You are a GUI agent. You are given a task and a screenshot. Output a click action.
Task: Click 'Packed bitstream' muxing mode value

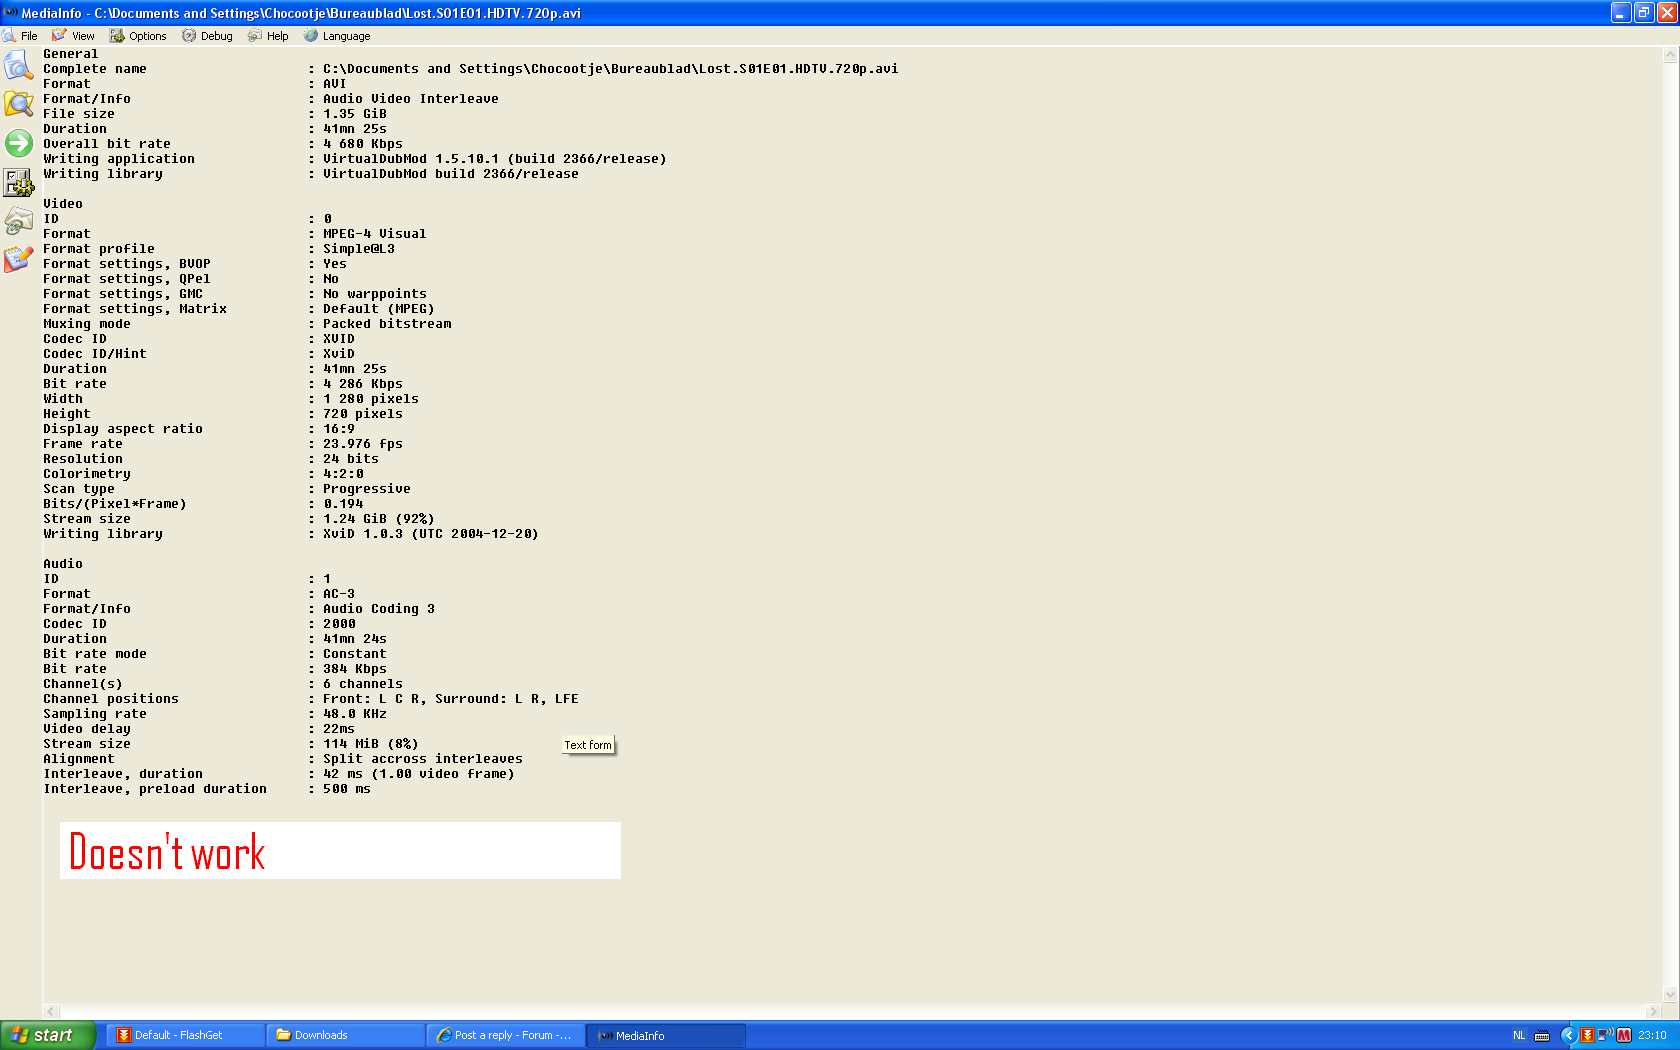pos(387,324)
